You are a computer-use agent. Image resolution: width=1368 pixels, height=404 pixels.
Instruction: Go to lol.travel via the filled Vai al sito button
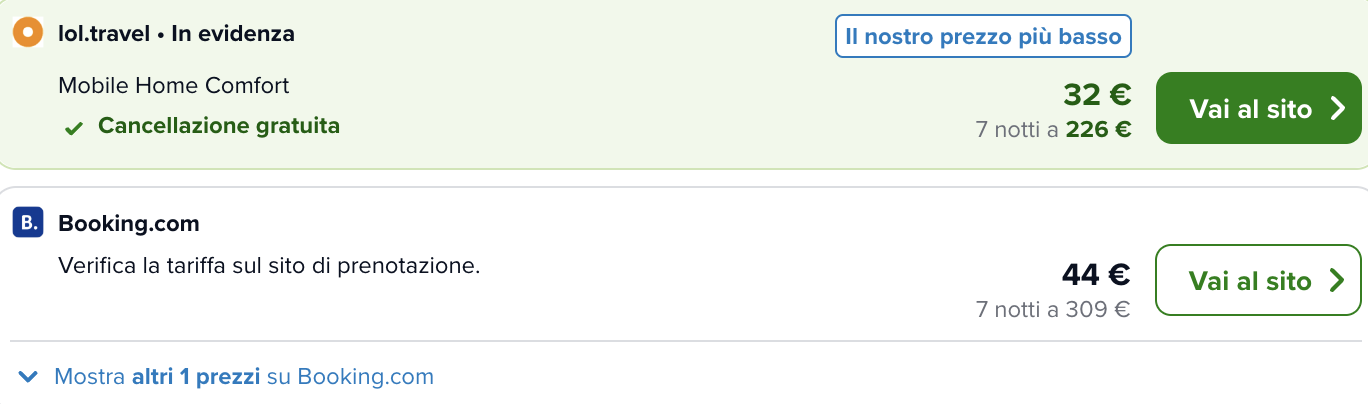tap(1259, 108)
